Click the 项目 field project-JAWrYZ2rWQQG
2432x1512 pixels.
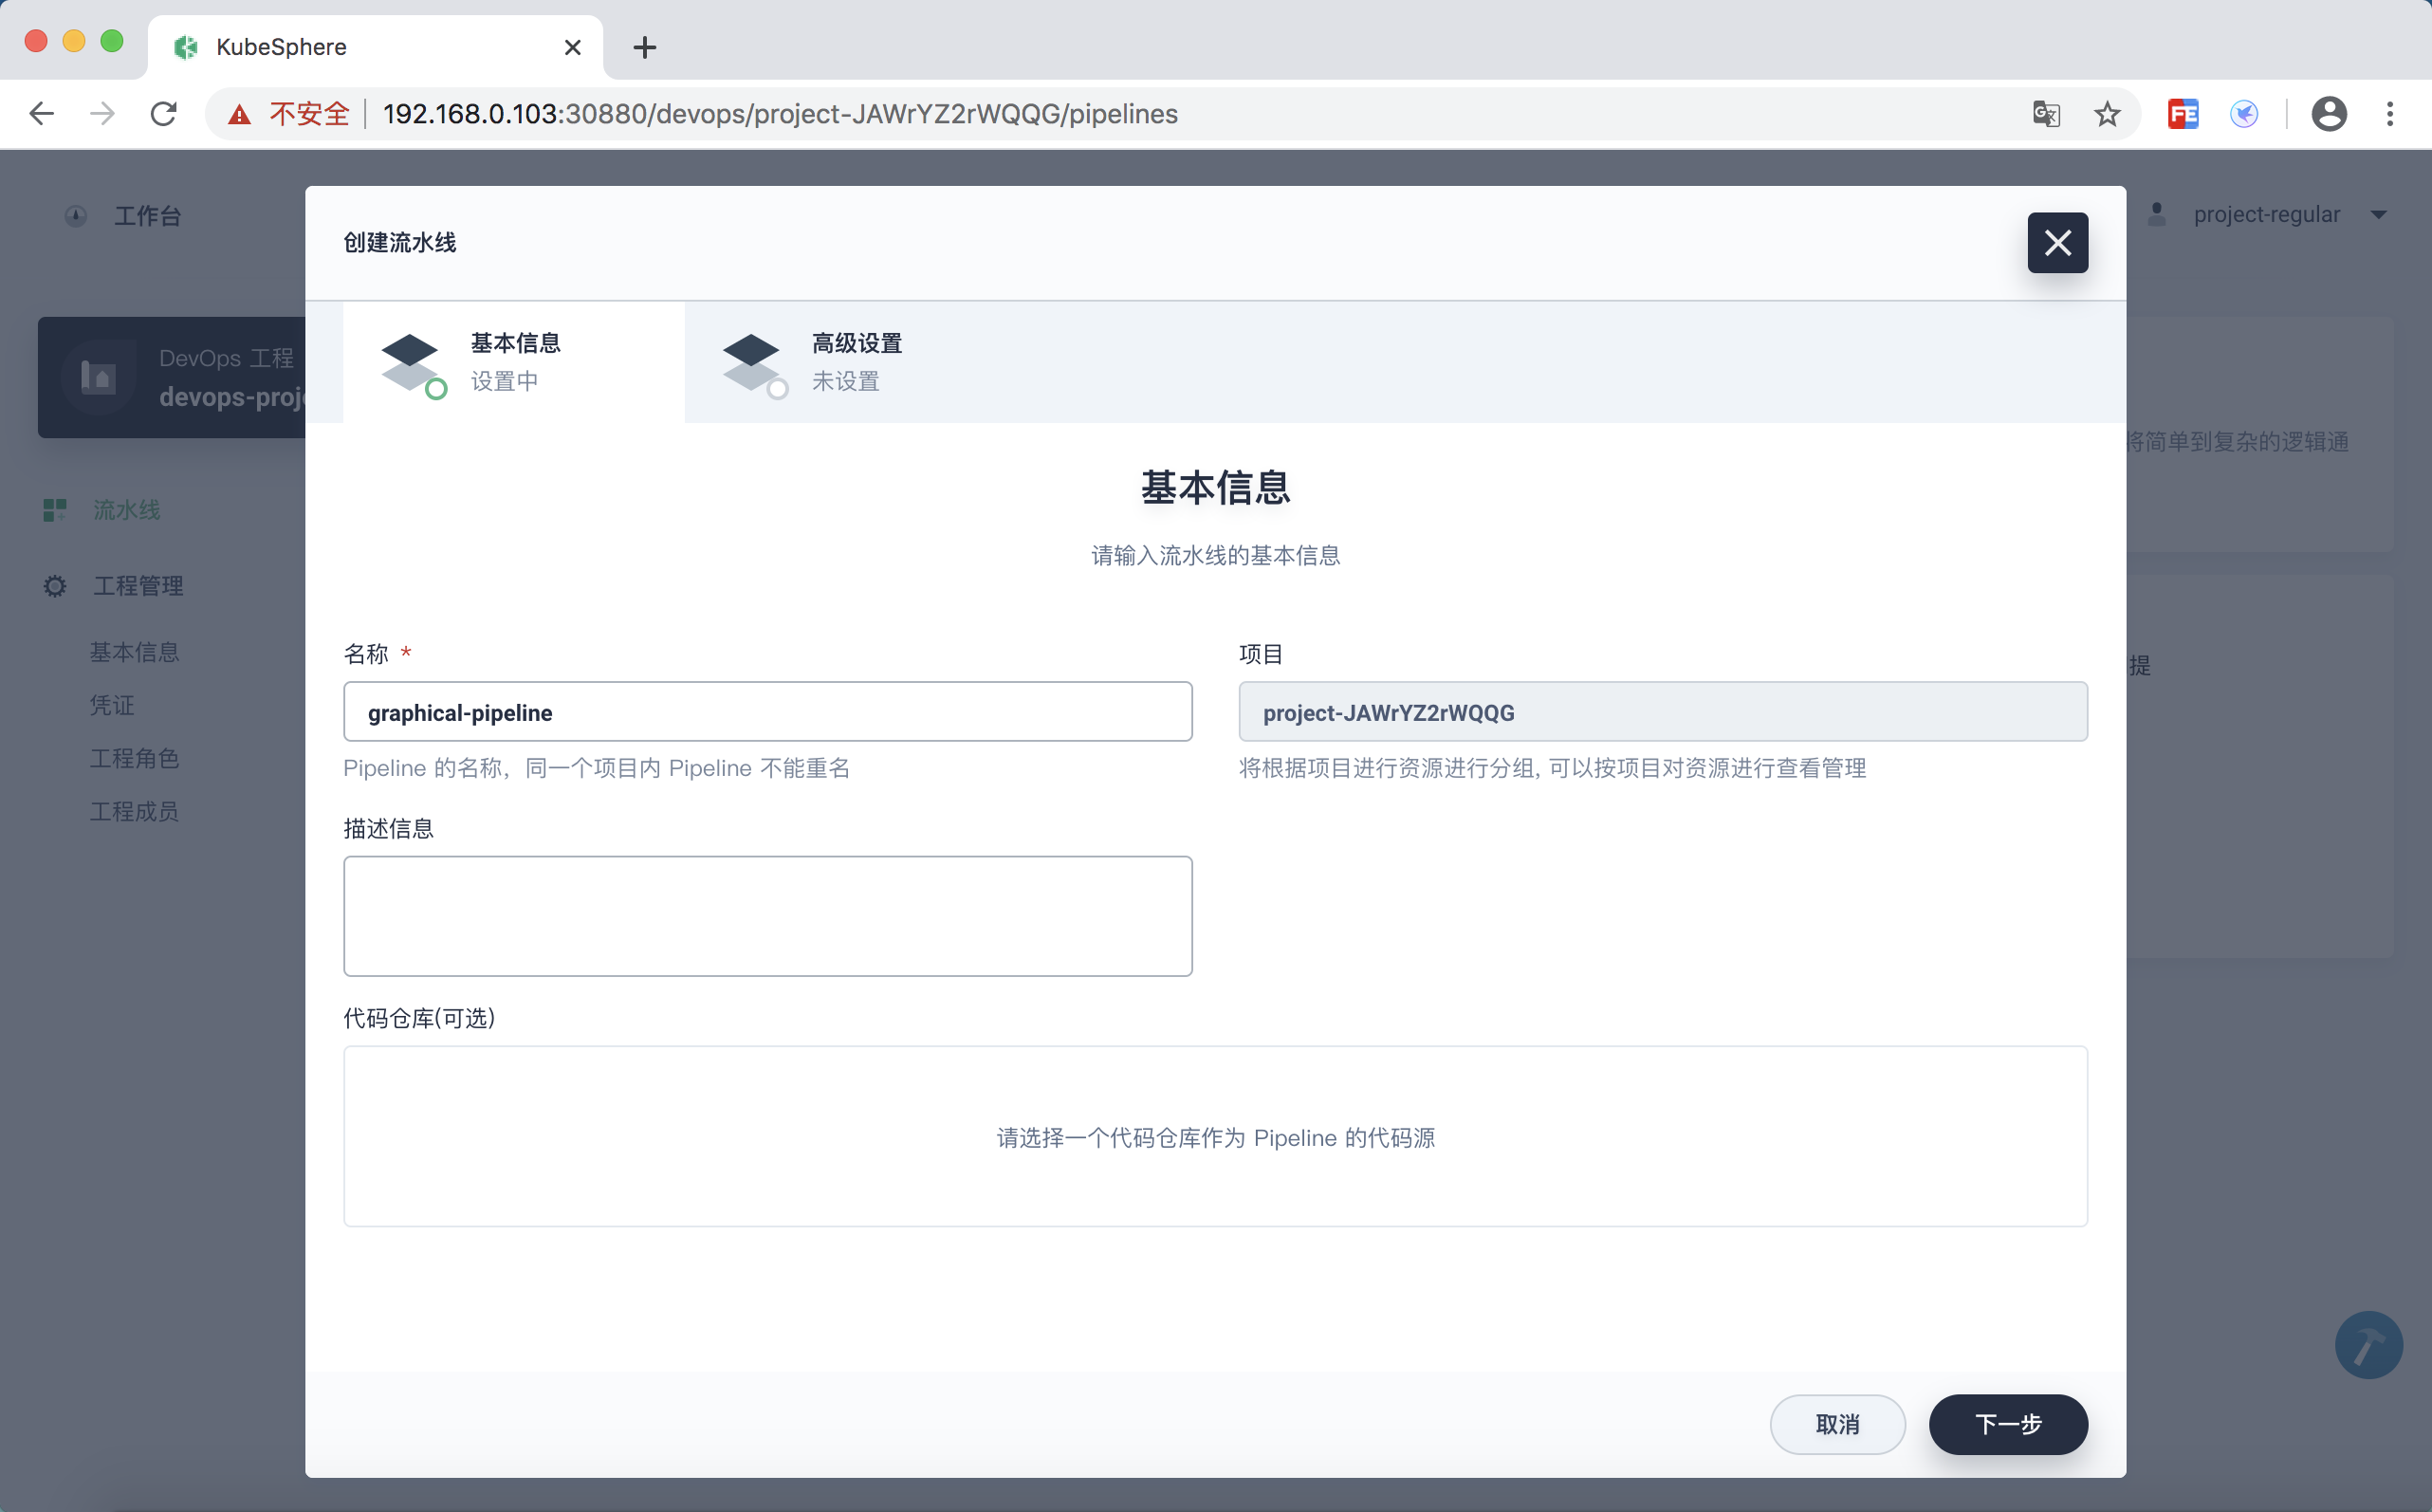tap(1662, 712)
